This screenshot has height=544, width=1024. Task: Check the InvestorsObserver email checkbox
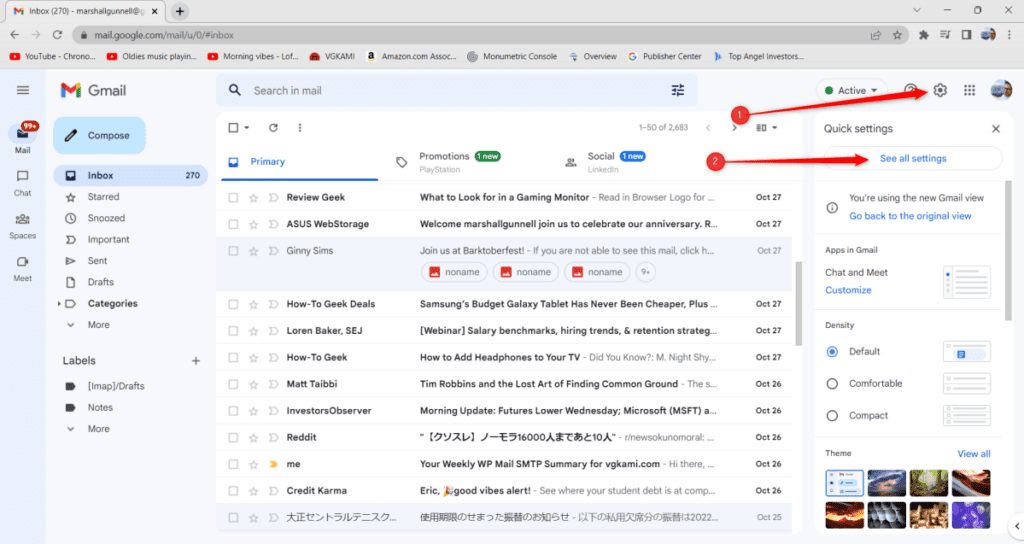[233, 411]
